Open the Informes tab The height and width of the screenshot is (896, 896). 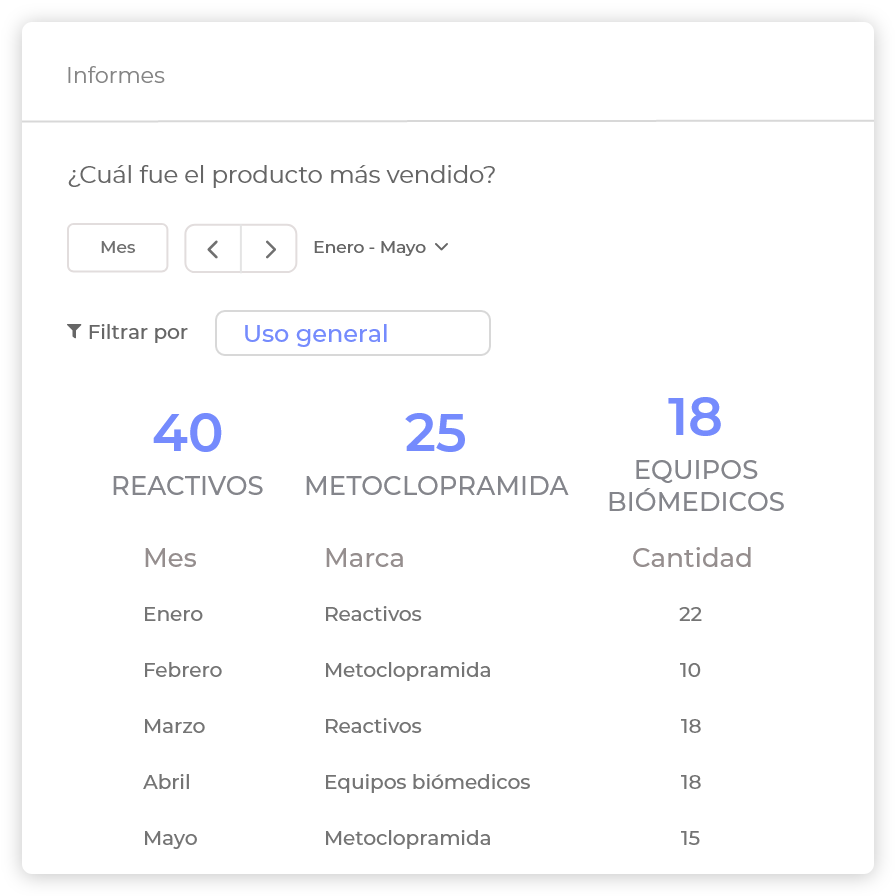(x=115, y=75)
